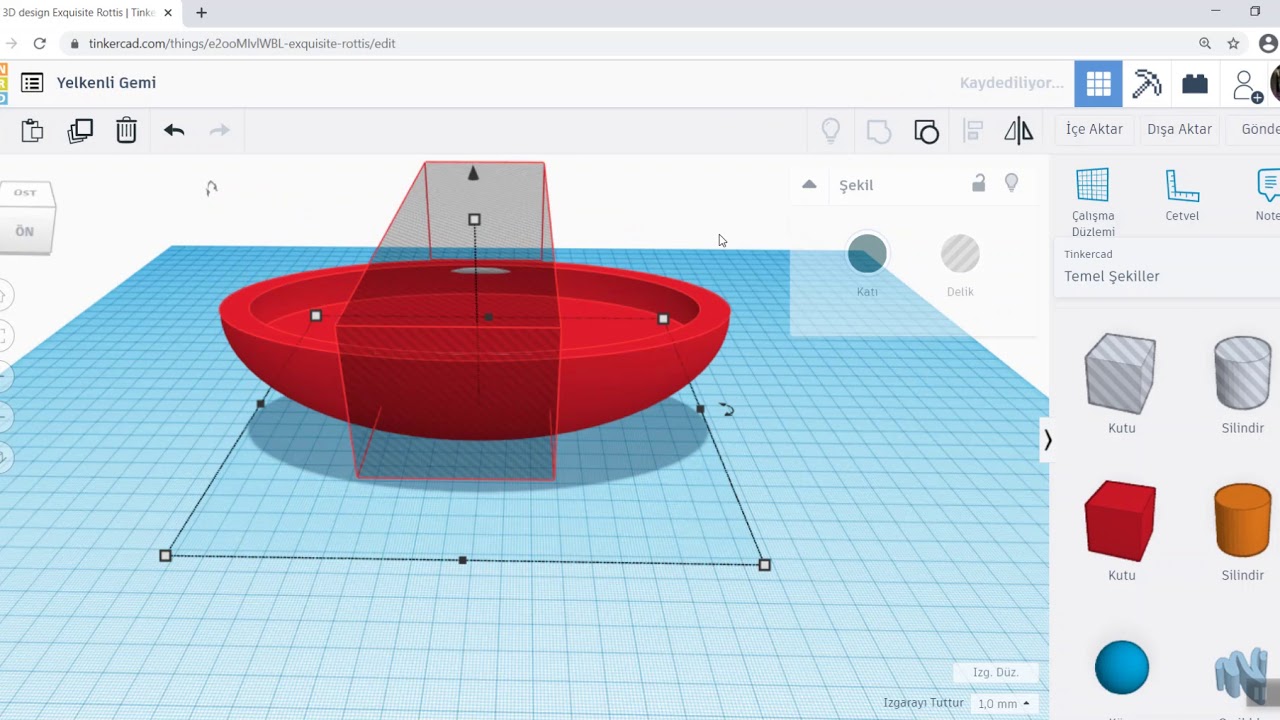Click the Mirror flip icon
The image size is (1280, 720).
point(1018,130)
